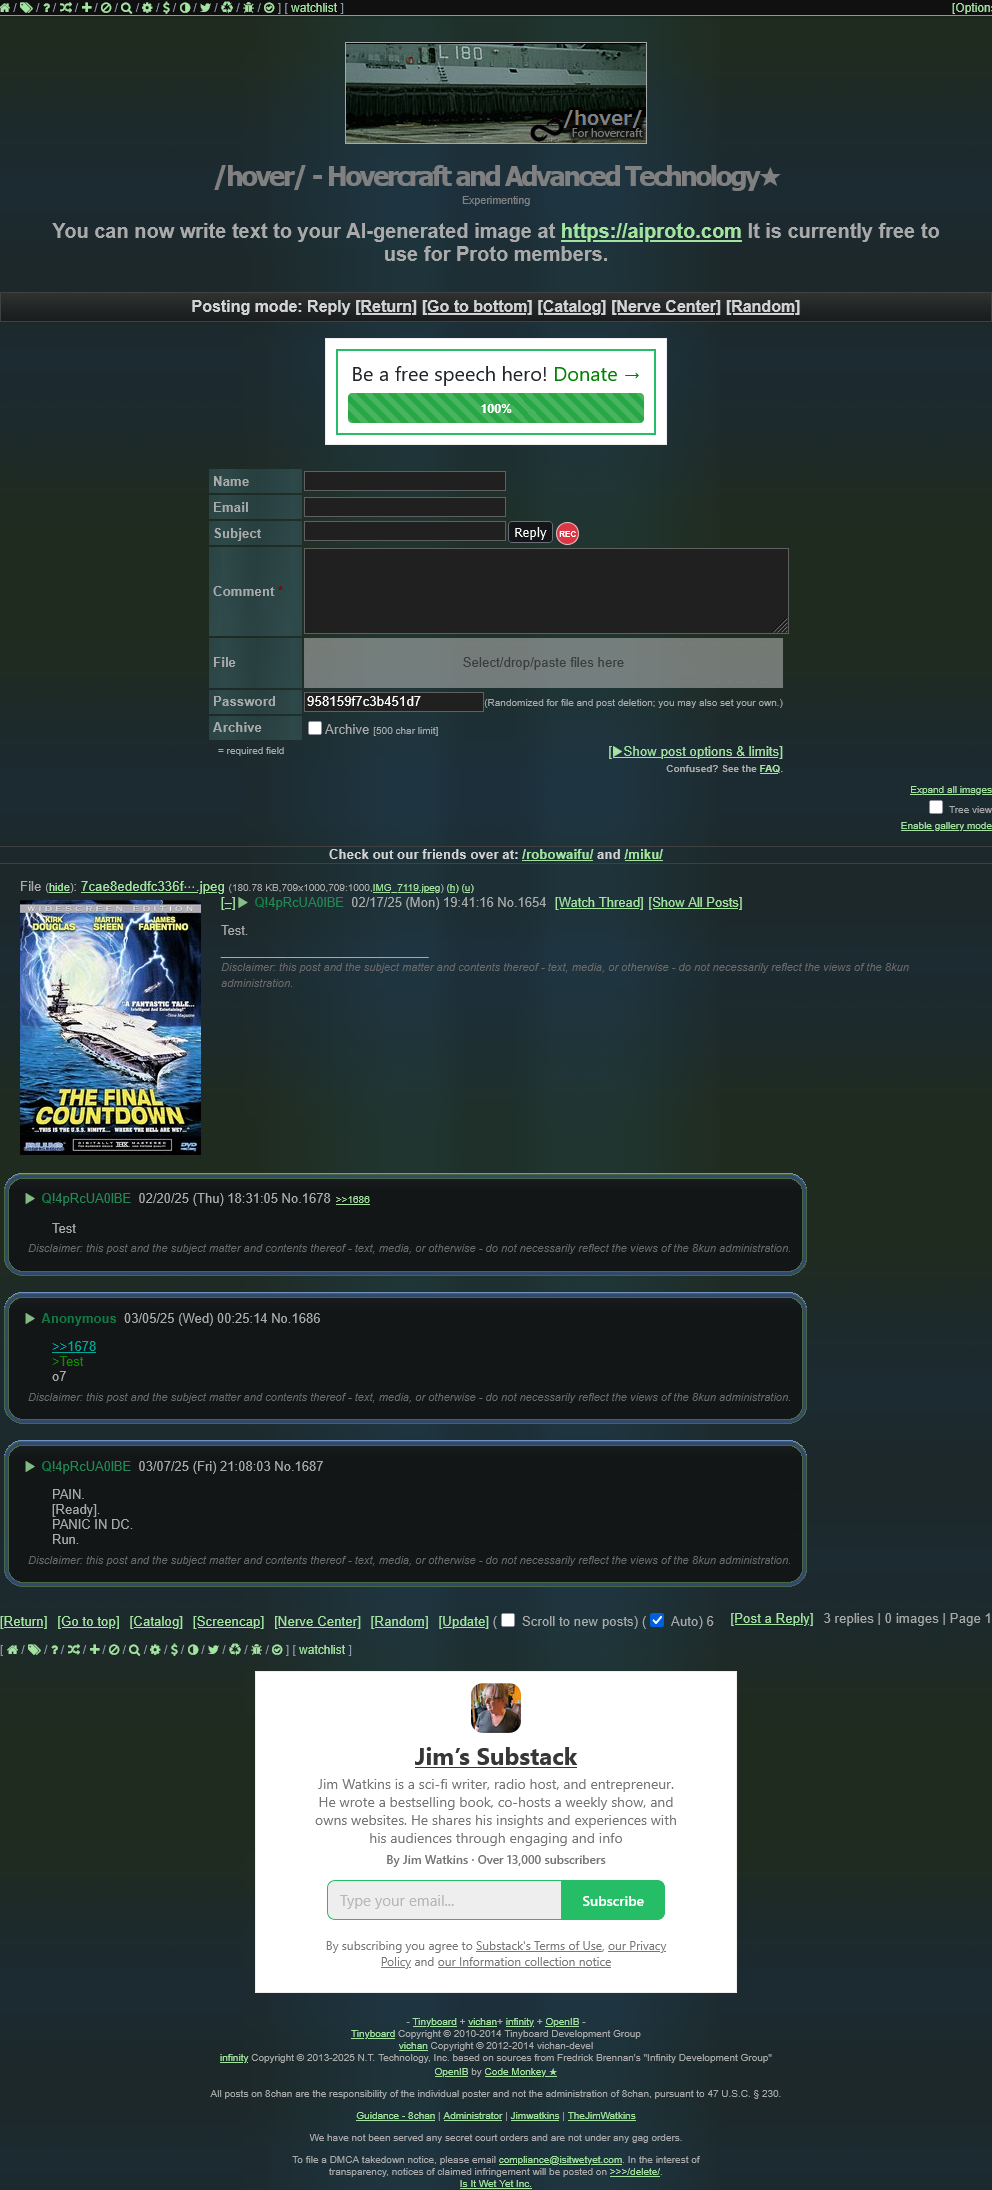Open the question mark help icon in top bar
Image resolution: width=992 pixels, height=2190 pixels.
click(x=46, y=7)
